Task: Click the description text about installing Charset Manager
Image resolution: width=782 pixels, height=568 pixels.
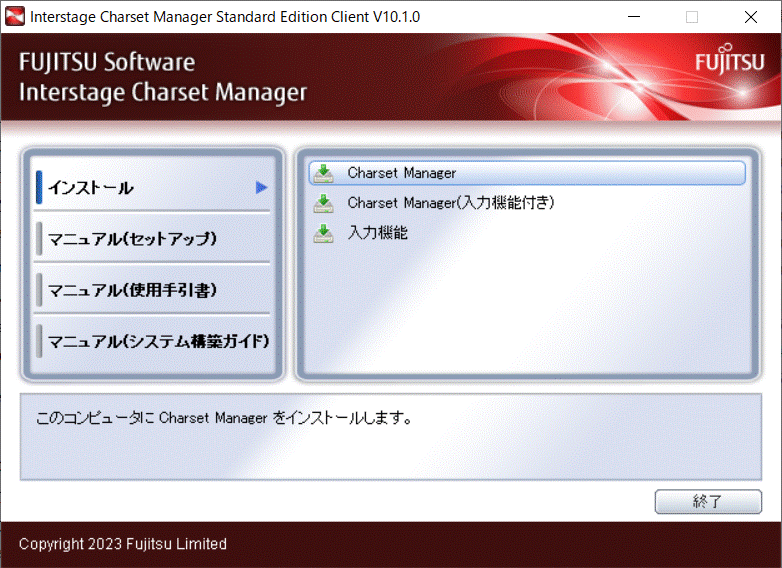Action: click(x=224, y=417)
